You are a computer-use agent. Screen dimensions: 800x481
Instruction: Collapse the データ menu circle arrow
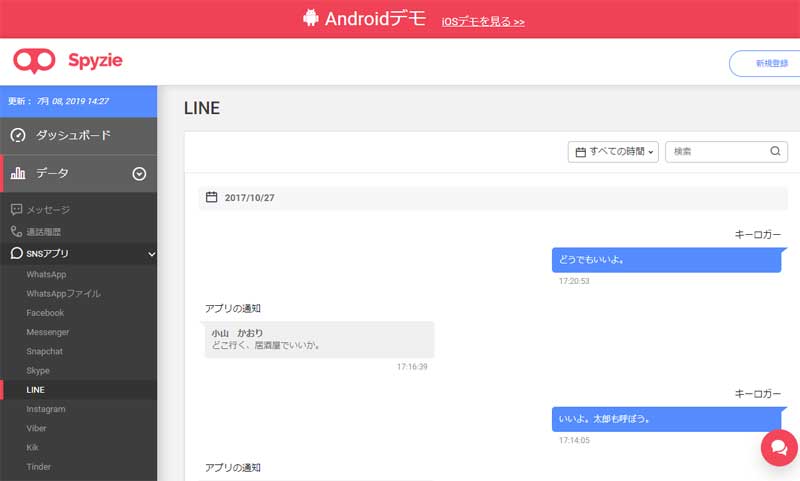[x=139, y=174]
